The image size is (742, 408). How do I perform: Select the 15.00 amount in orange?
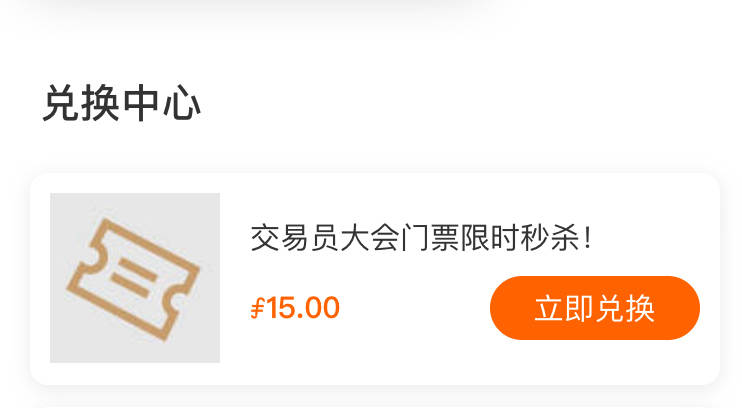pyautogui.click(x=303, y=308)
